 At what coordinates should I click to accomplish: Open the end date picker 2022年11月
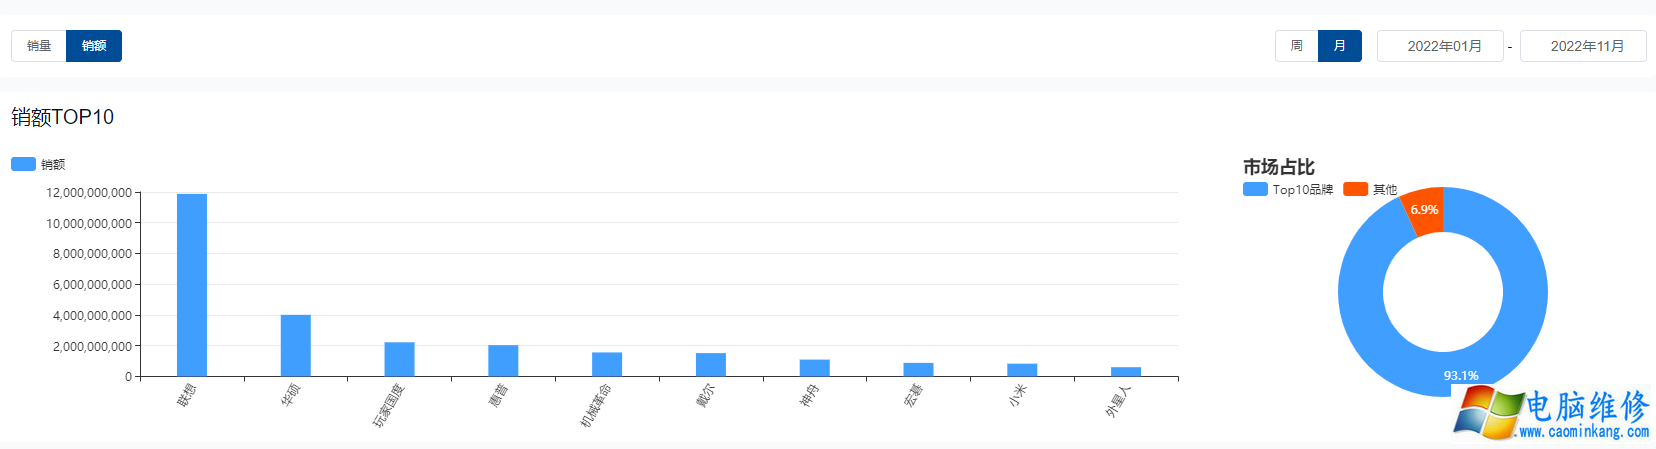tap(1583, 46)
